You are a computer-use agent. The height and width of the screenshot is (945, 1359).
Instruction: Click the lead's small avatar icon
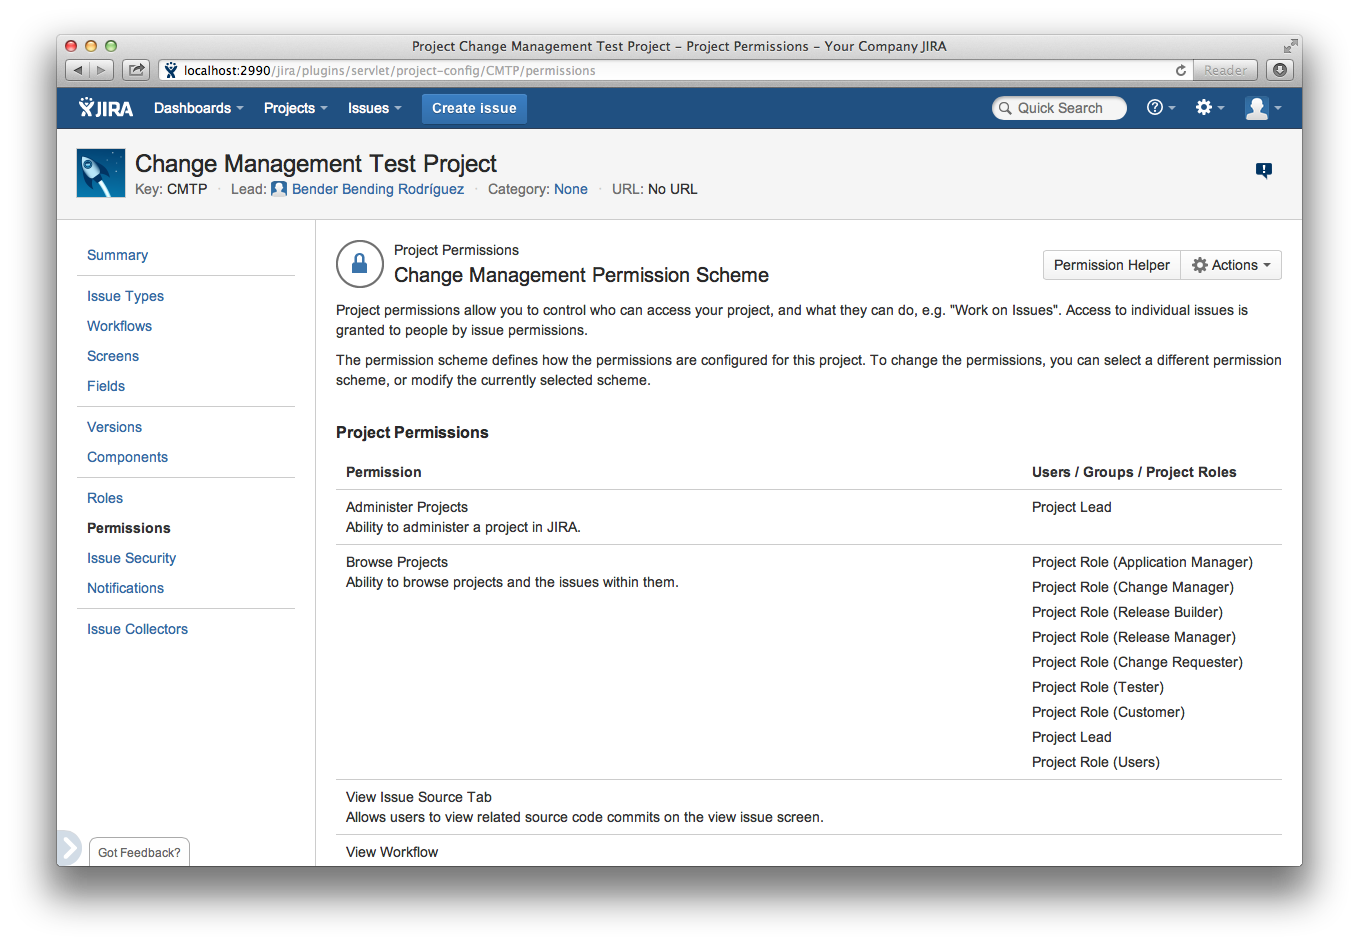[279, 189]
